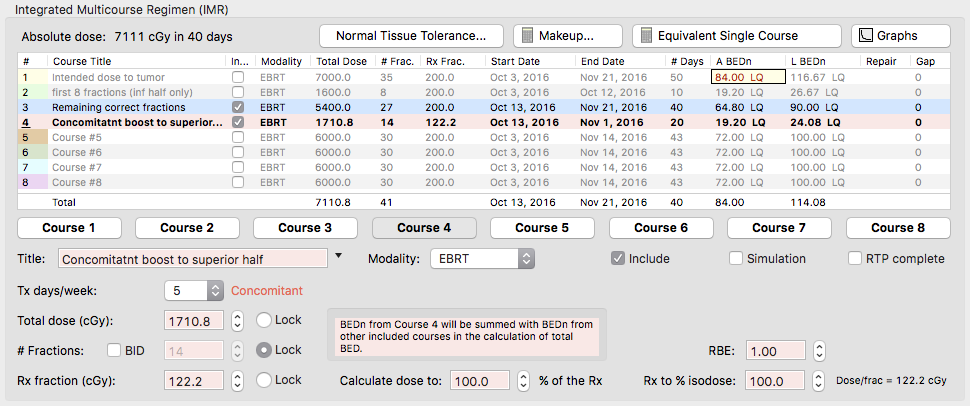Viewport: 970px width, 406px height.
Task: Switch to Course 6 tab
Action: coord(660,228)
